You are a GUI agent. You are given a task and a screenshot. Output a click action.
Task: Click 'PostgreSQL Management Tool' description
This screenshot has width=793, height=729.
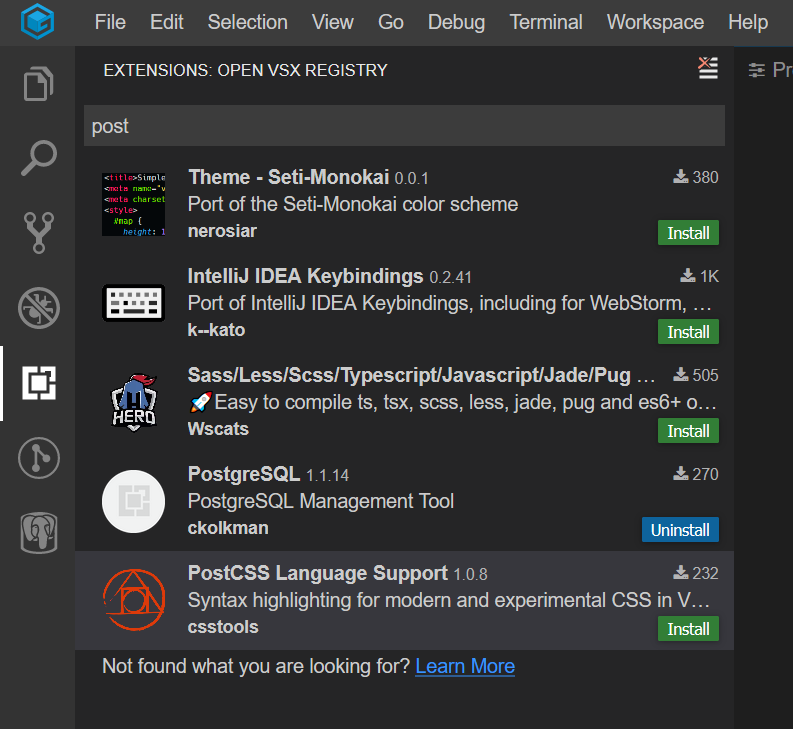coord(321,501)
